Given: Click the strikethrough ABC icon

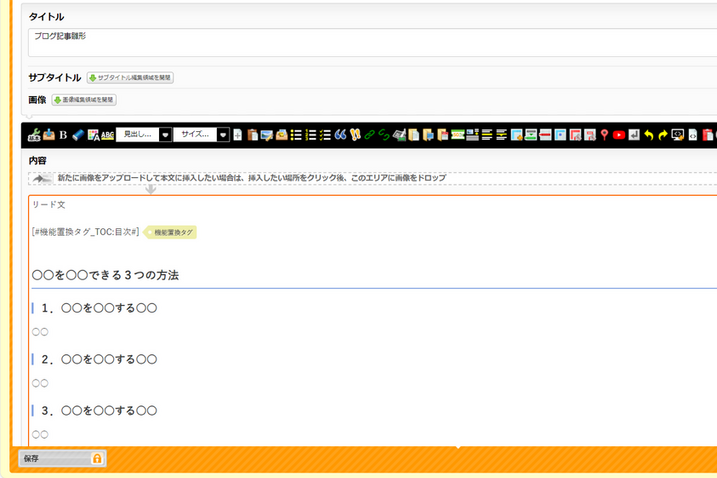Looking at the screenshot, I should (x=107, y=134).
